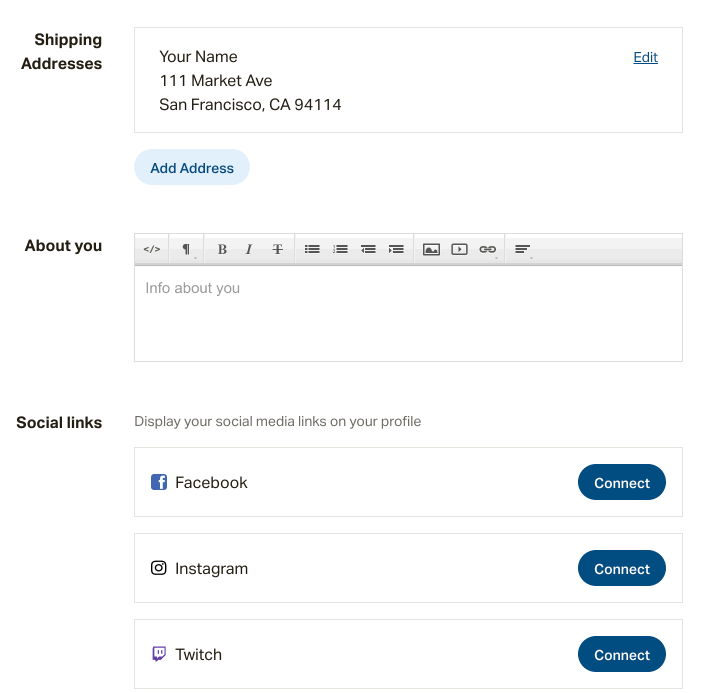Apply strikethrough formatting in editor

[x=277, y=249]
